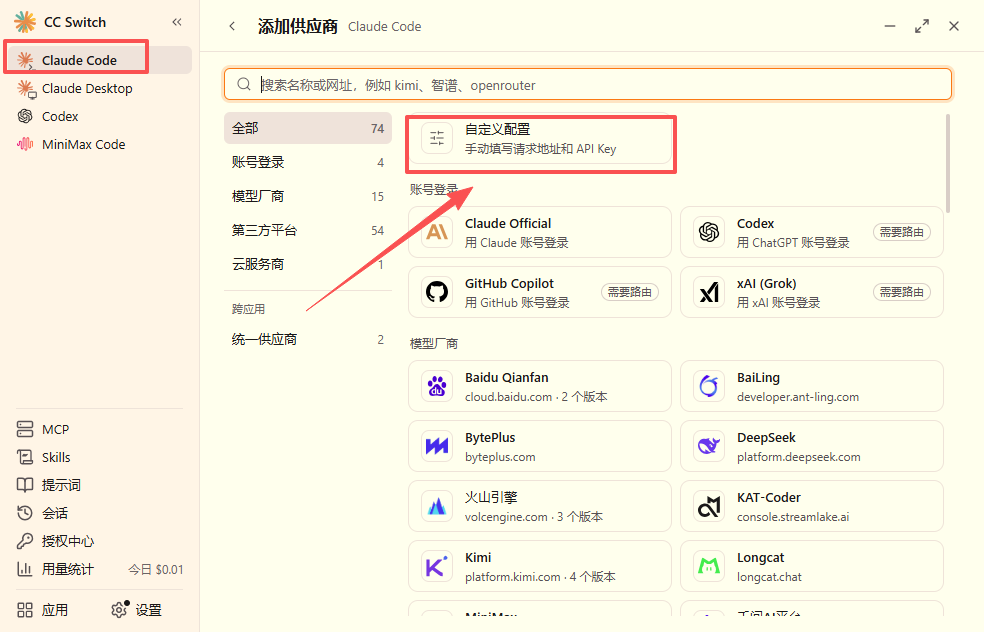Click the MCP server icon
The height and width of the screenshot is (632, 984).
click(24, 429)
